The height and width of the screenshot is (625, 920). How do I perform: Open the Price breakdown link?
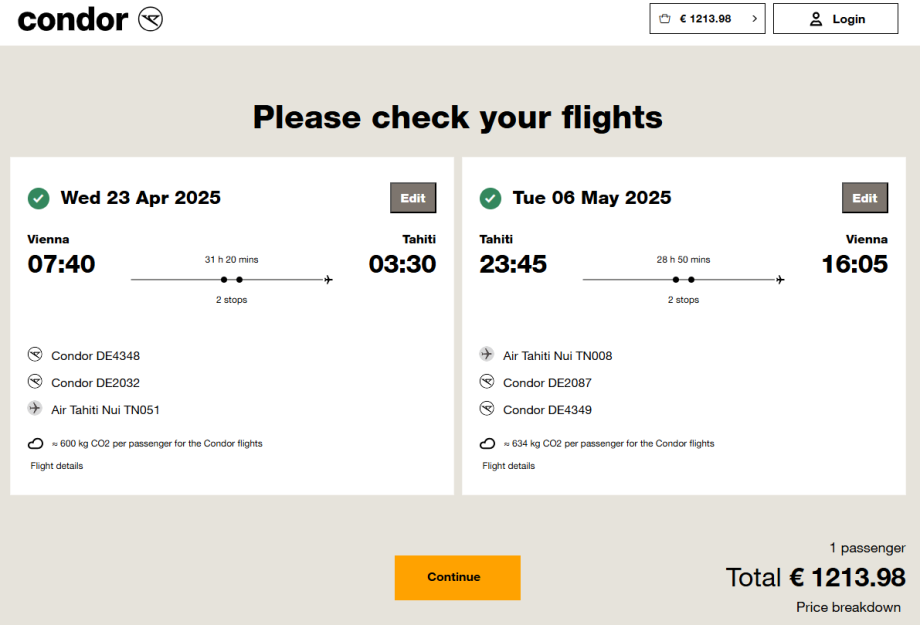point(848,607)
